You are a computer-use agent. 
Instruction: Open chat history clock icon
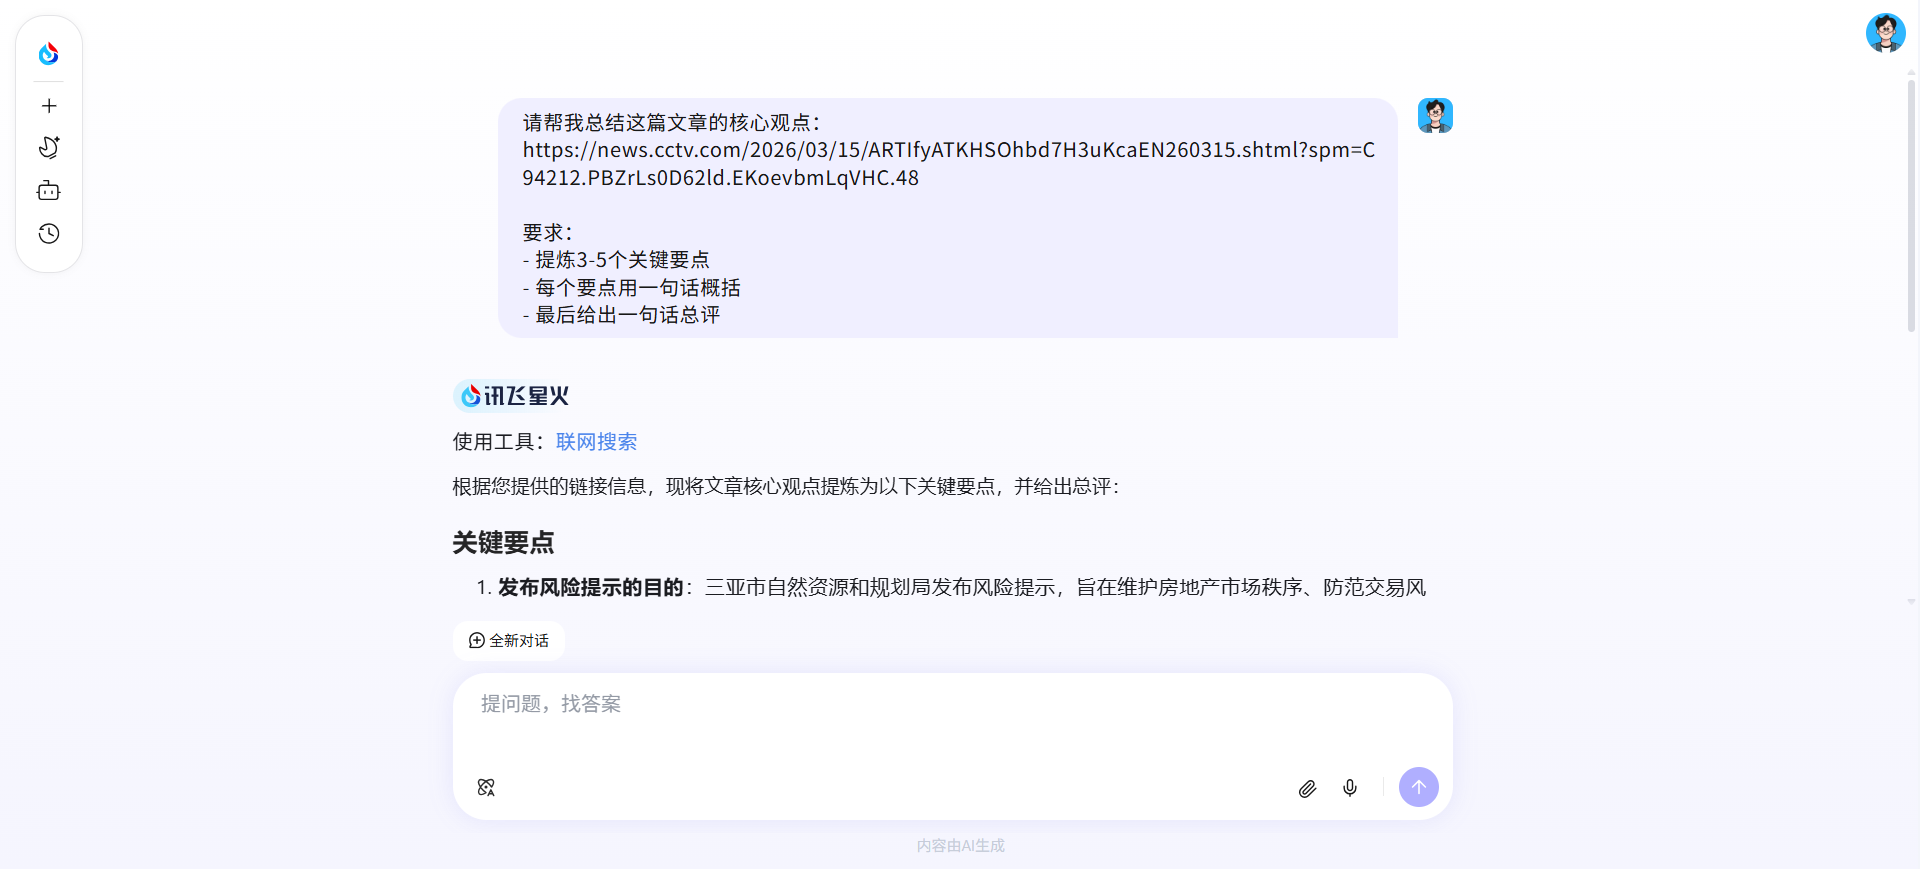tap(49, 234)
